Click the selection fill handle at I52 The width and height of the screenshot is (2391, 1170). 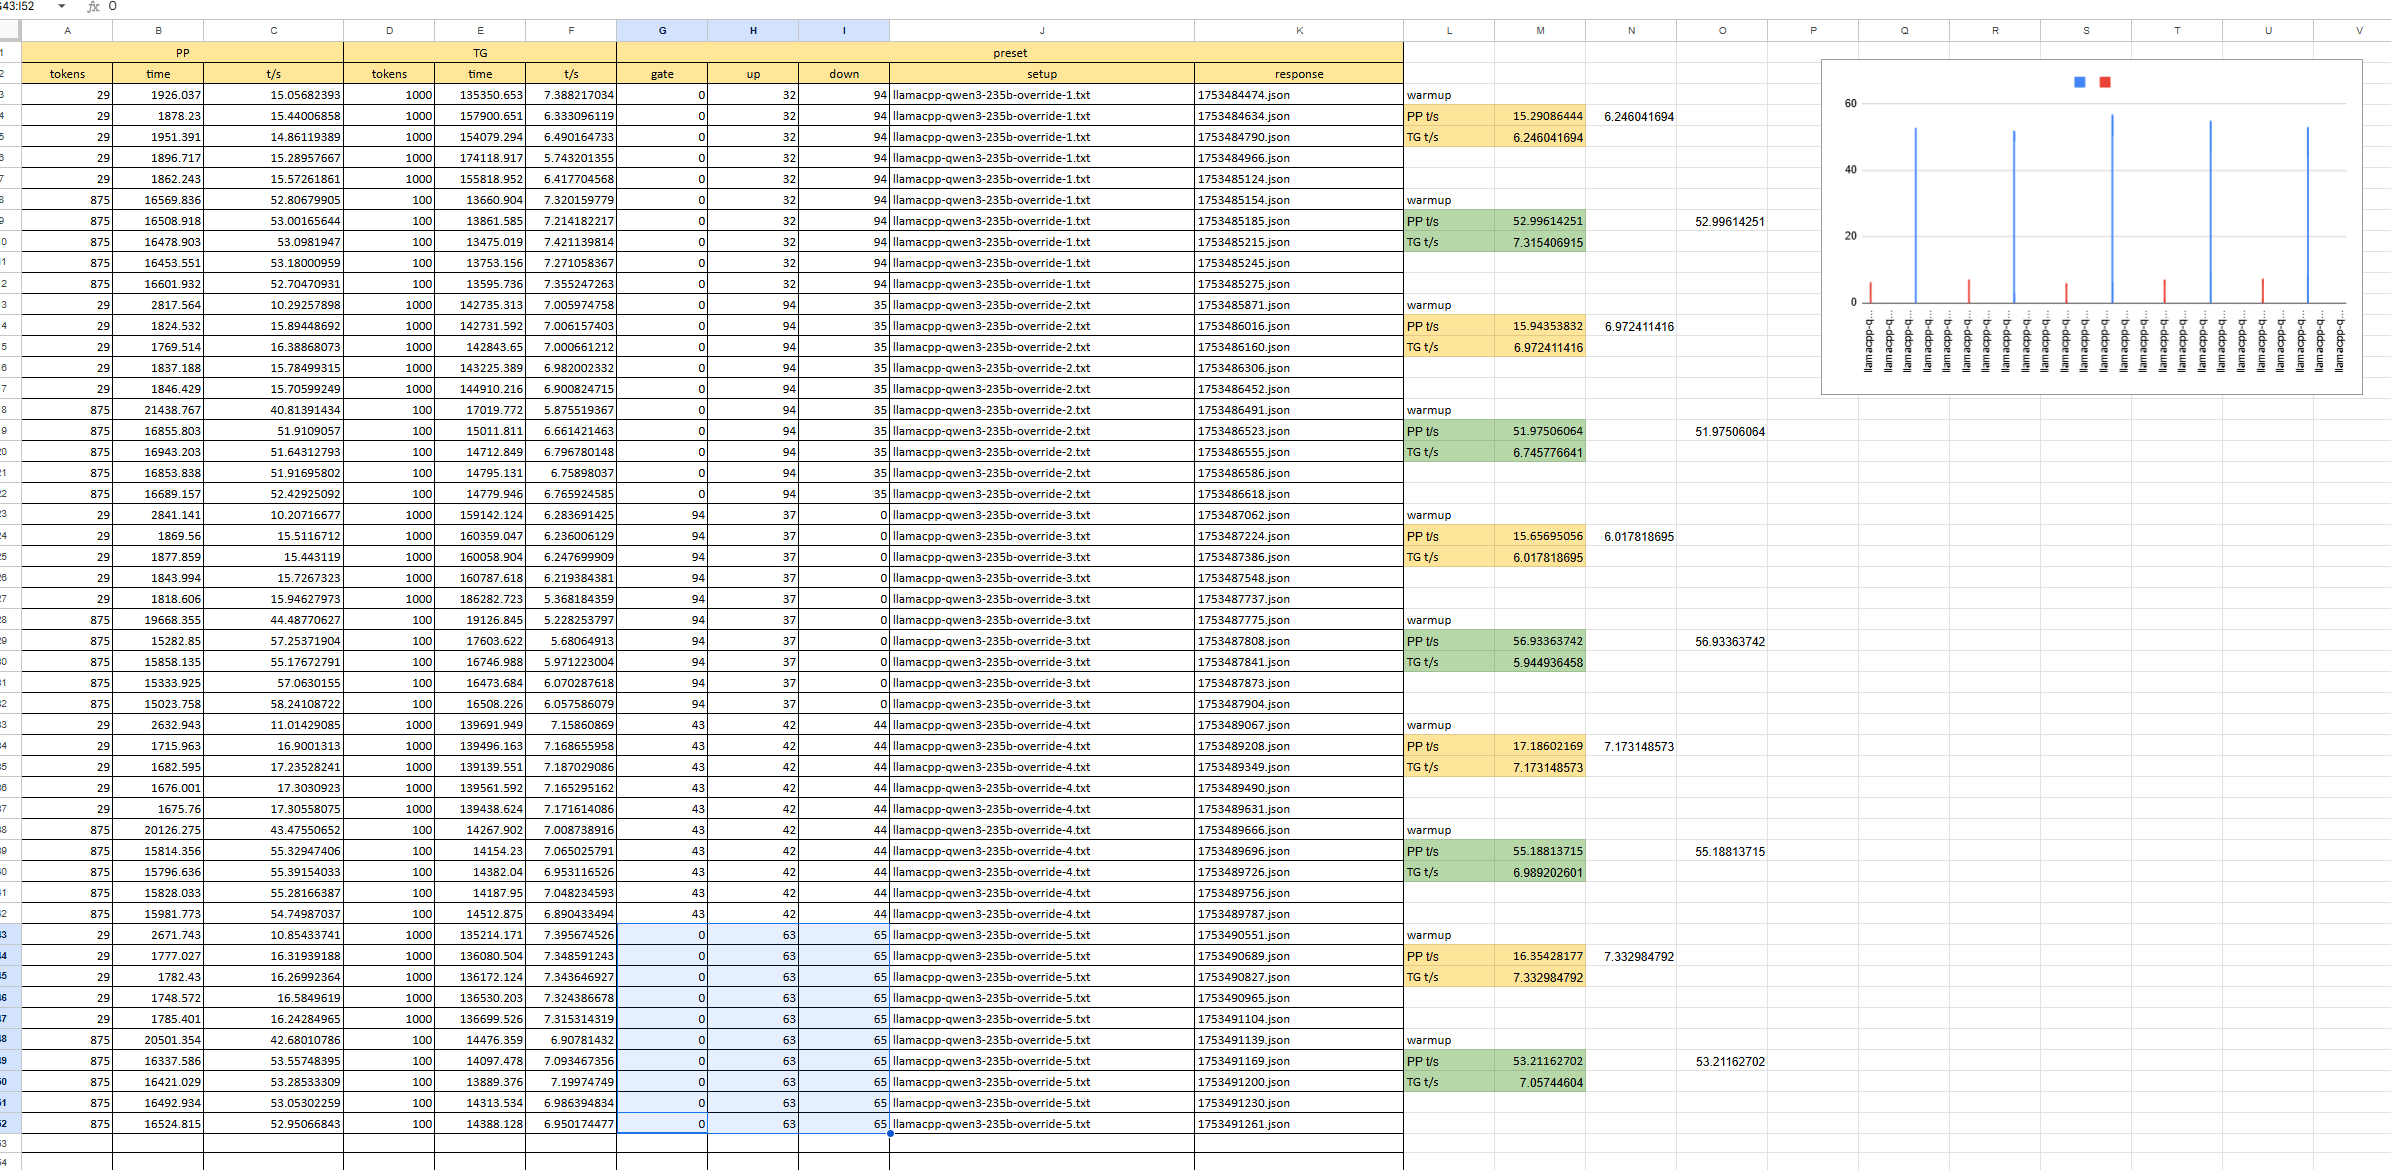889,1133
